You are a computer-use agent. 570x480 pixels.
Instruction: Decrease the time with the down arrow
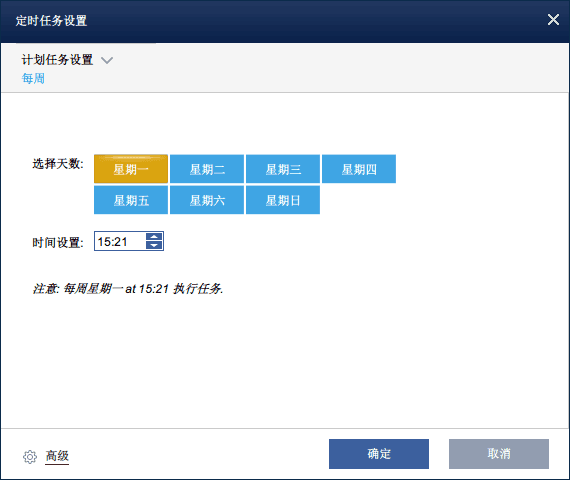(154, 245)
